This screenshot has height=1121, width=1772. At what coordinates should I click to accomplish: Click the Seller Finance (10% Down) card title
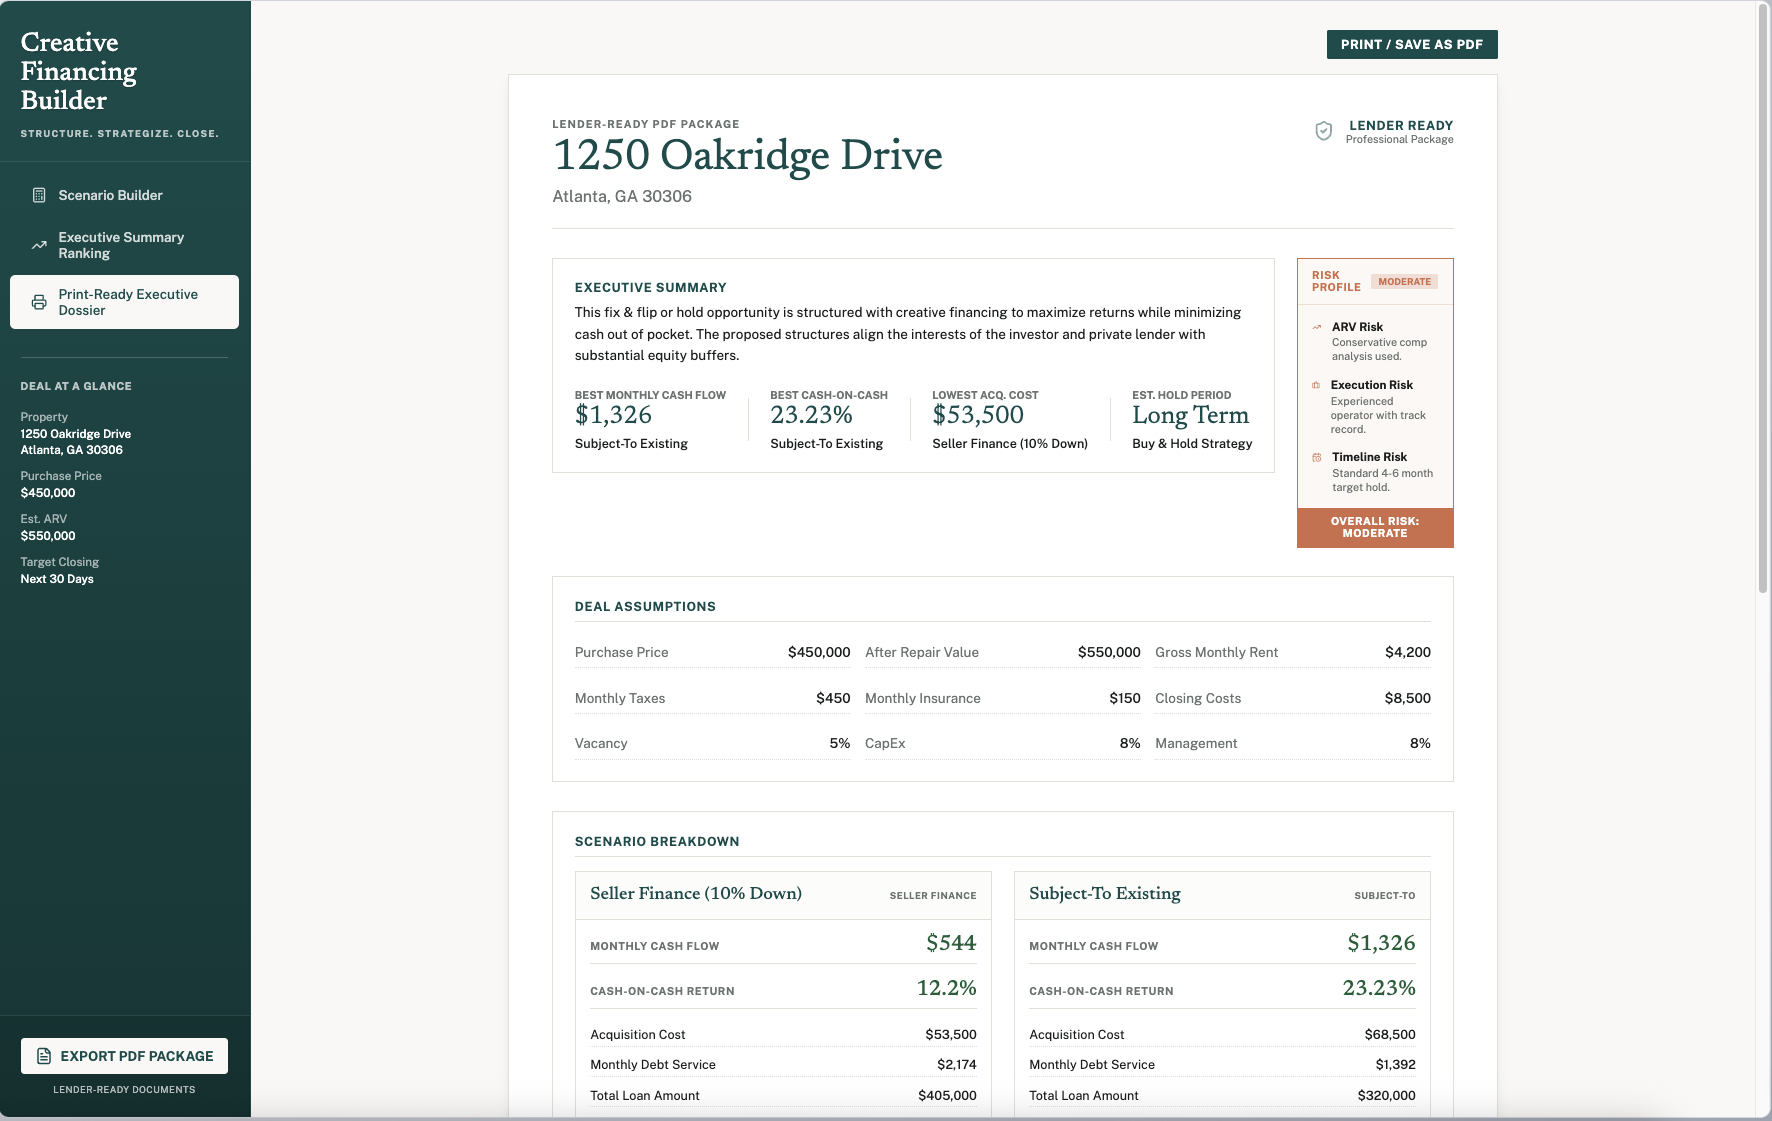(696, 894)
